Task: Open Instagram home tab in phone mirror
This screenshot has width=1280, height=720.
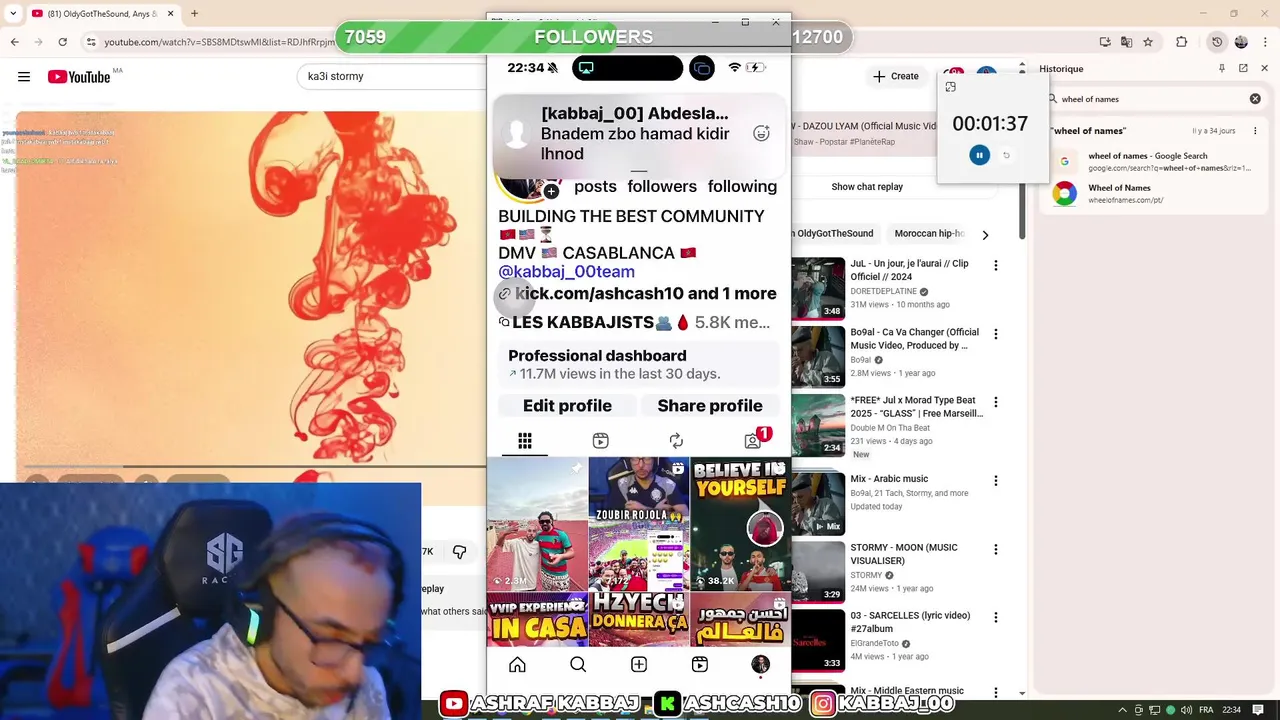Action: pyautogui.click(x=517, y=665)
